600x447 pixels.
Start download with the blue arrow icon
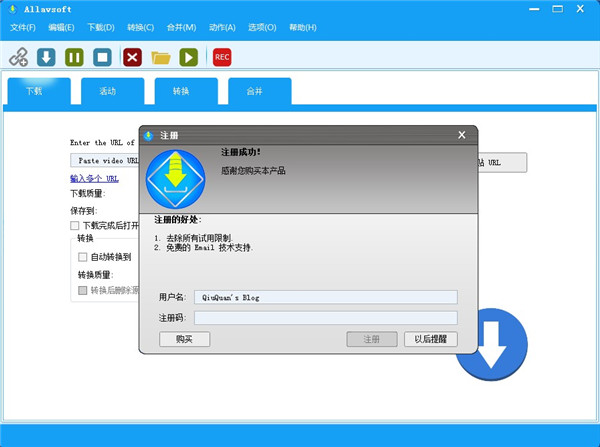tap(46, 57)
